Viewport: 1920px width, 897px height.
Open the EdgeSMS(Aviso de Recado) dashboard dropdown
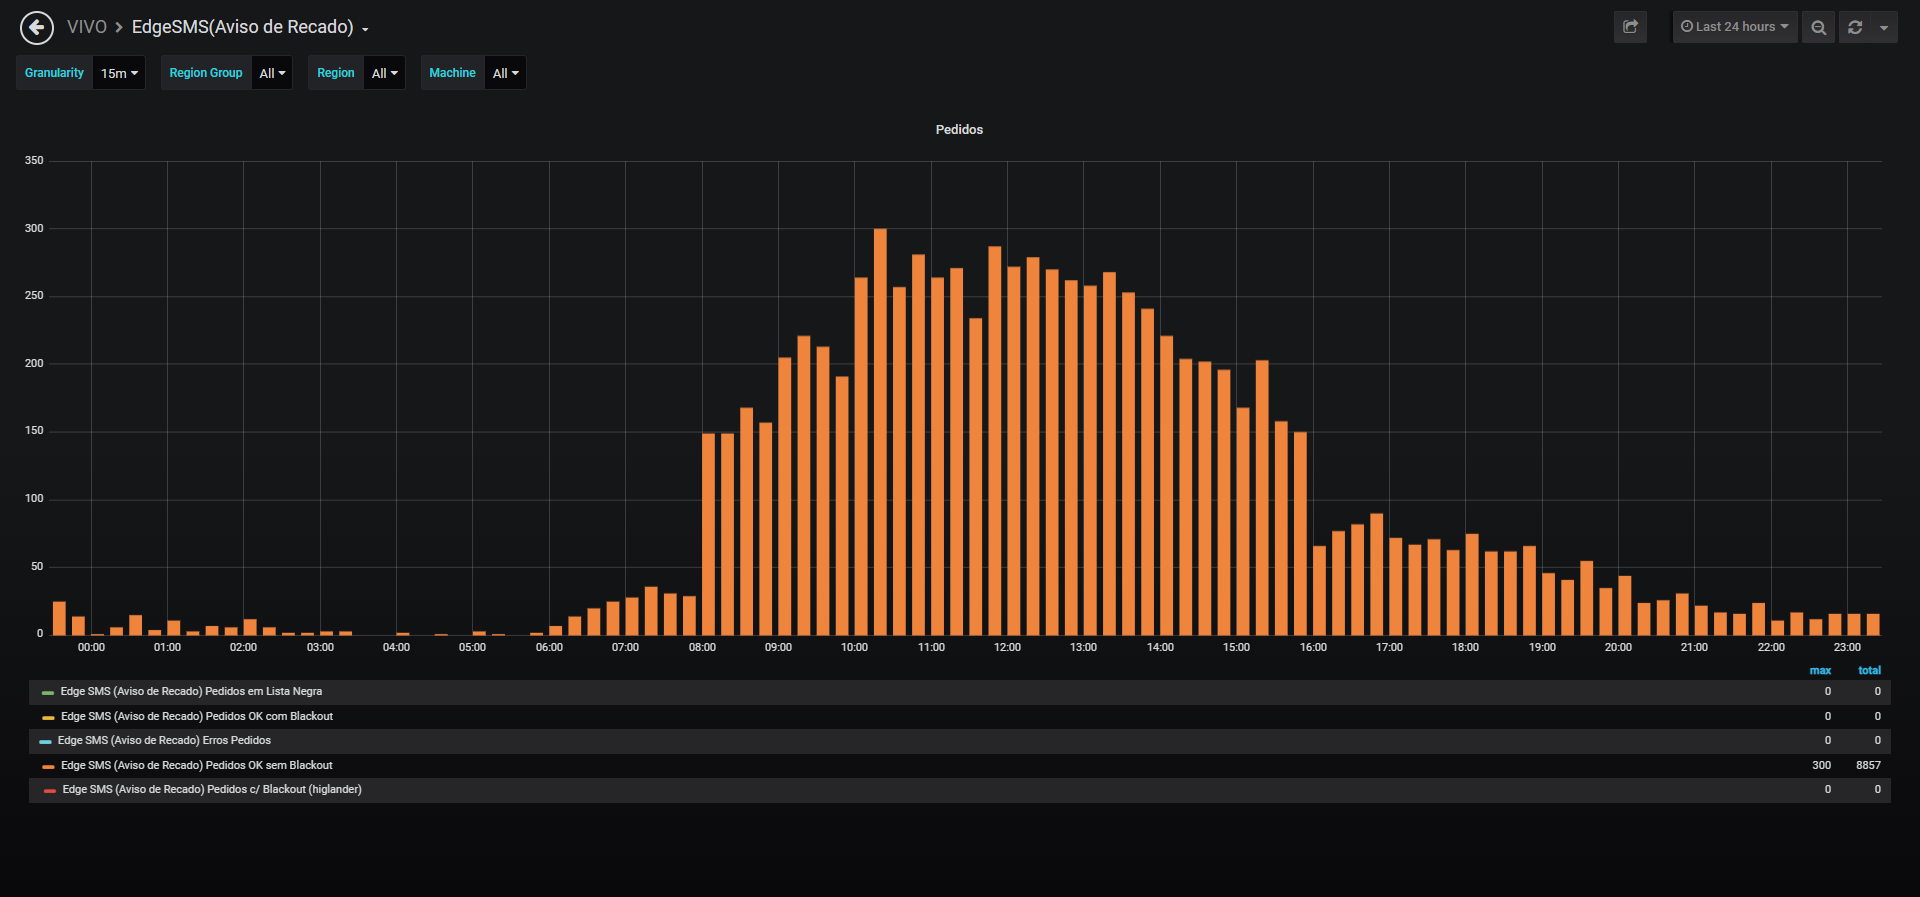click(x=250, y=27)
